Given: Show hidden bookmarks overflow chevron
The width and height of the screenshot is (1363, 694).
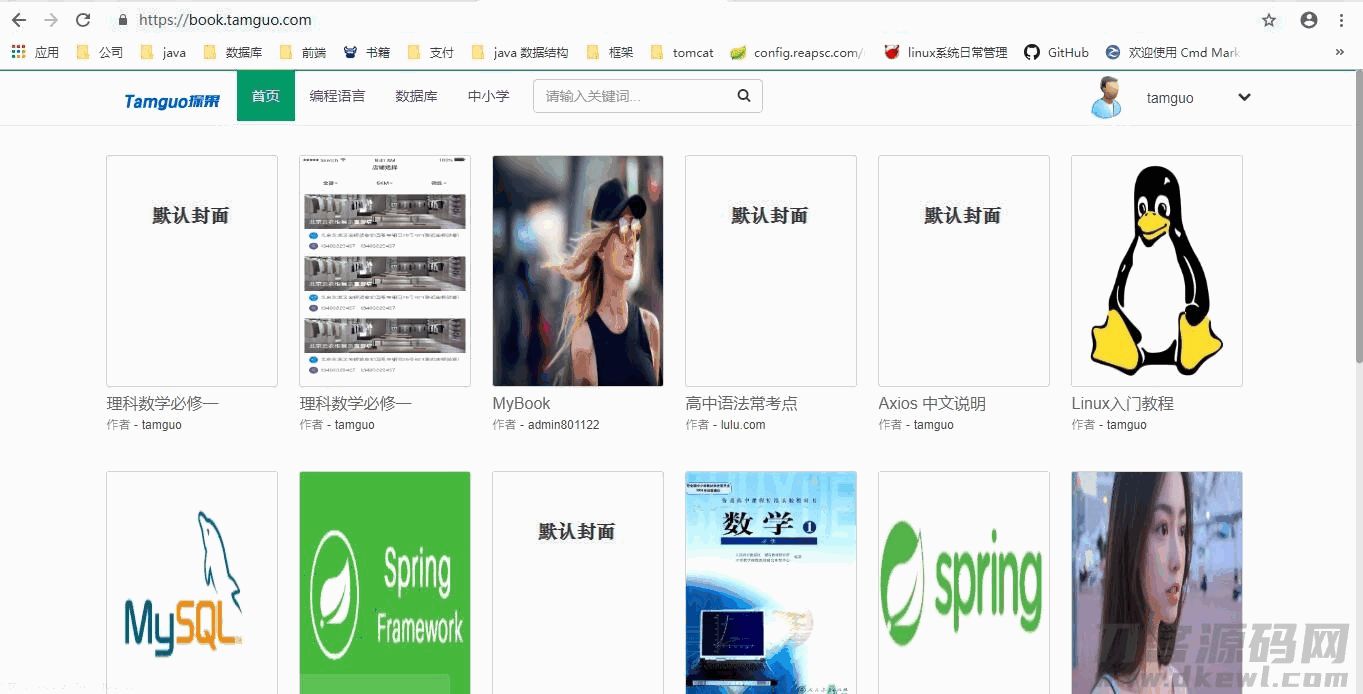Looking at the screenshot, I should click(x=1340, y=52).
